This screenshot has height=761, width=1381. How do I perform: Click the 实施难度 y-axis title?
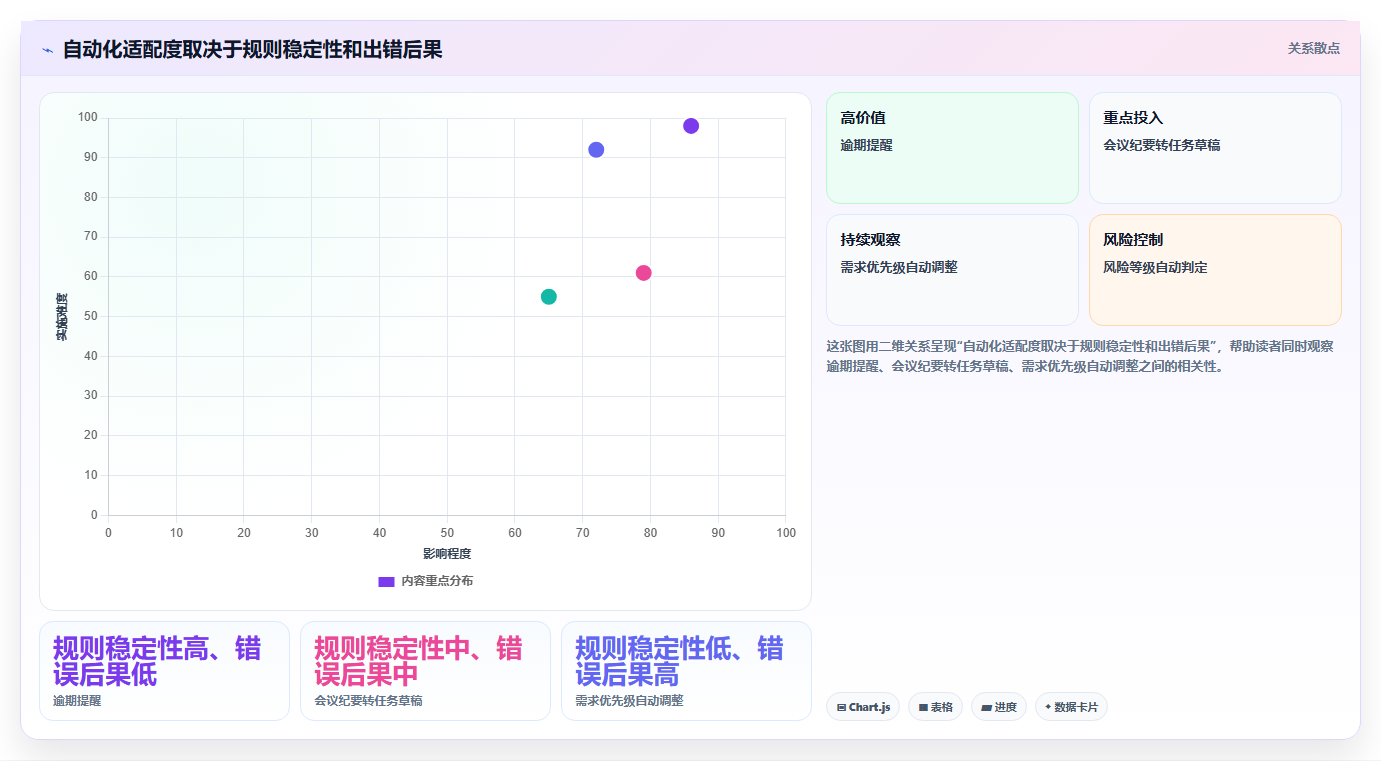(62, 317)
